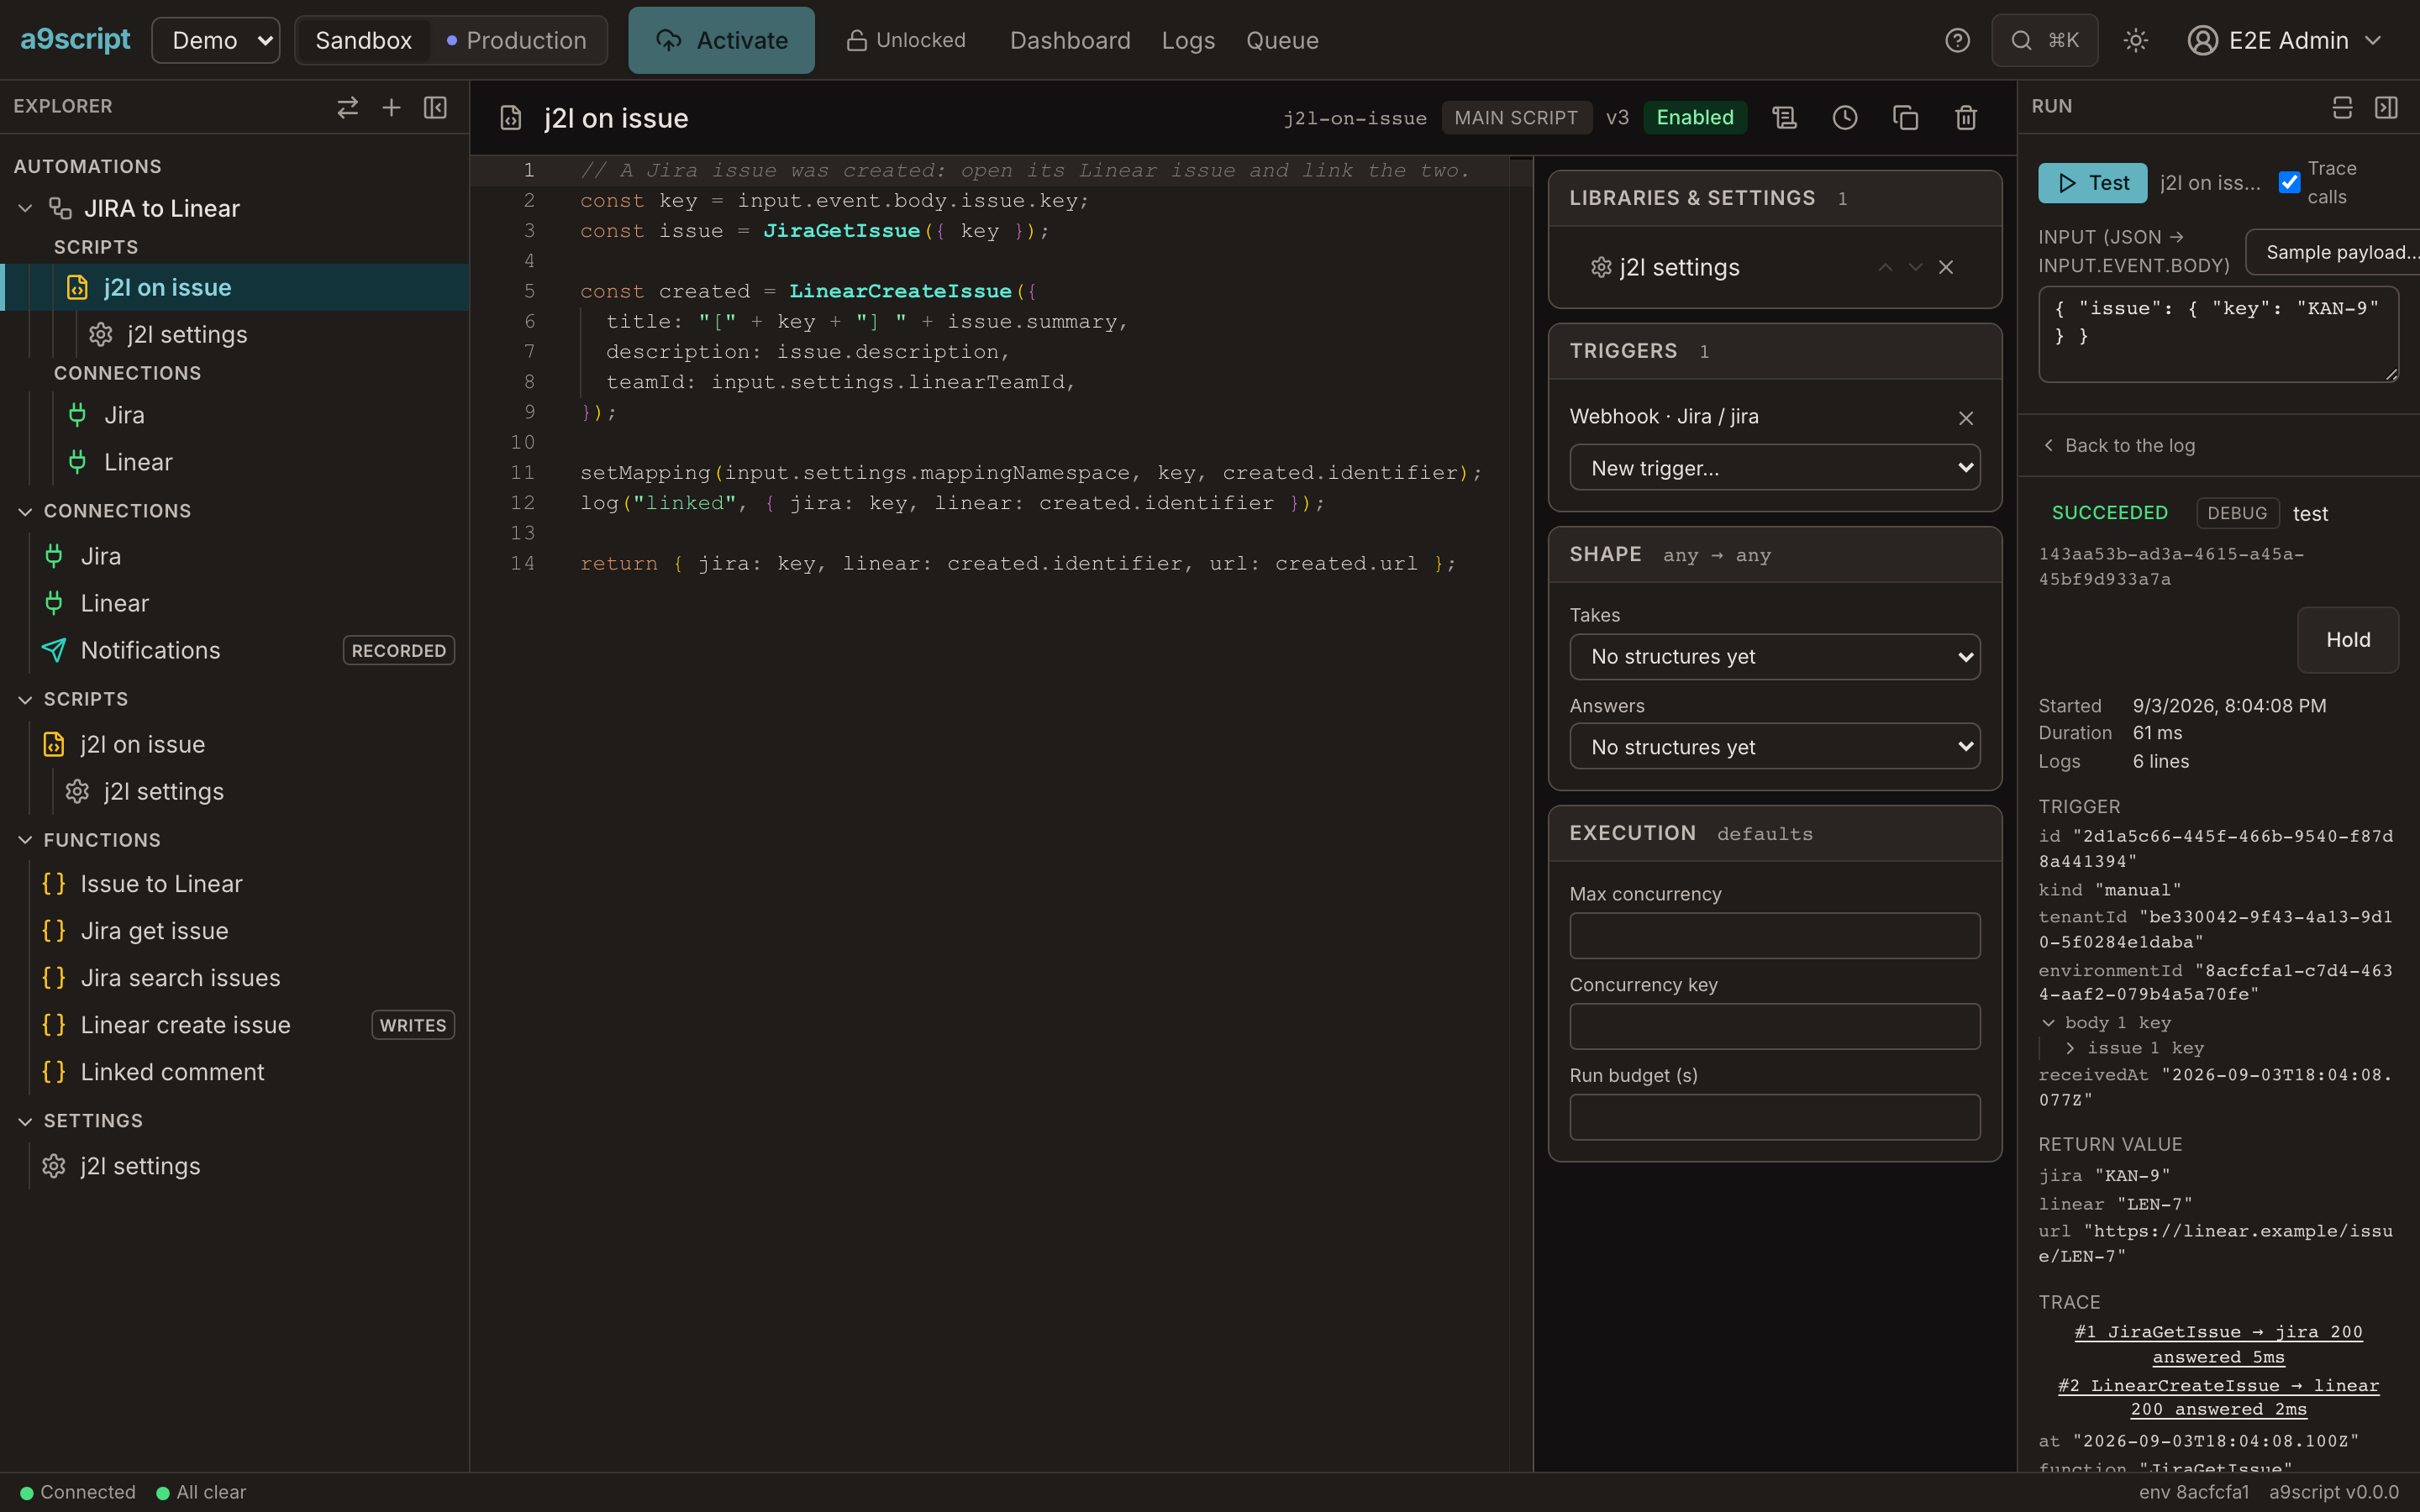Click the Hold button
This screenshot has width=2420, height=1512.
tap(2348, 640)
